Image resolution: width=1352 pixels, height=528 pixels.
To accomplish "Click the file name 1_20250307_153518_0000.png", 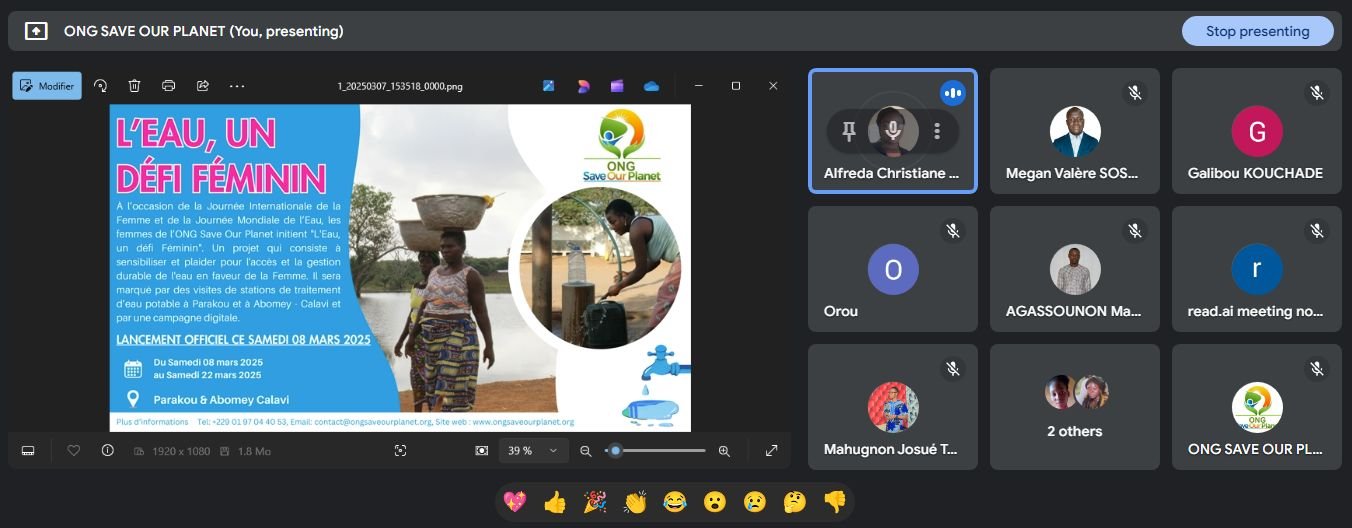I will [x=400, y=87].
